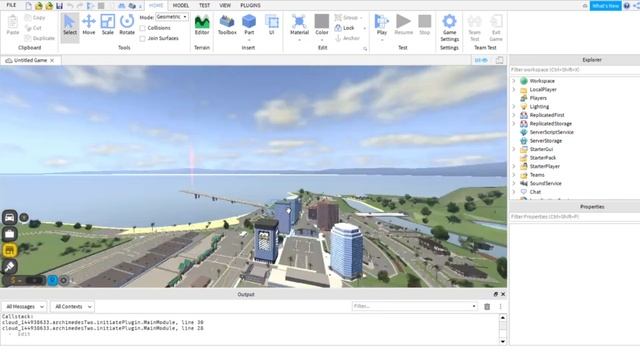Open the Output panel options menu
Image resolution: width=640 pixels, height=360 pixels.
pos(500,307)
